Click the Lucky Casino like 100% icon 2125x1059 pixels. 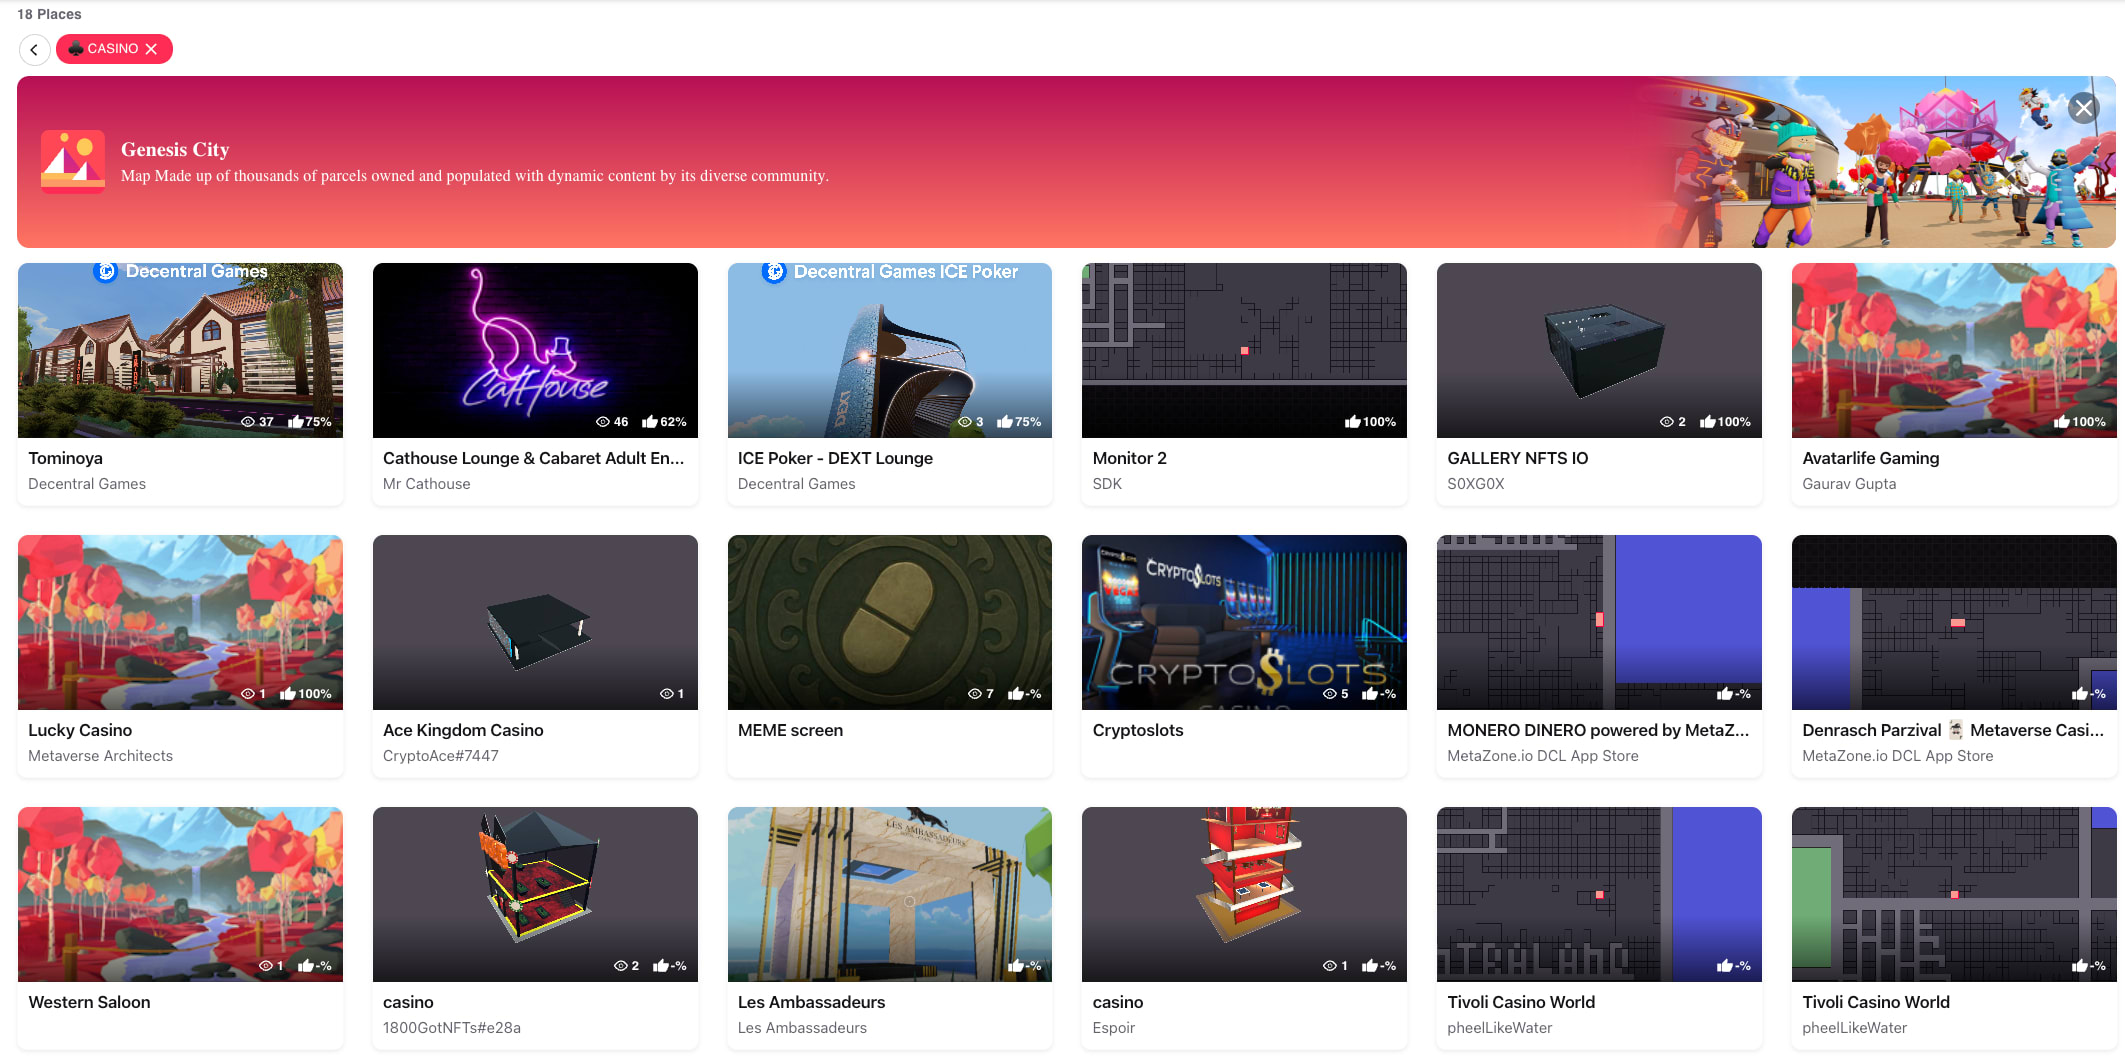click(288, 694)
